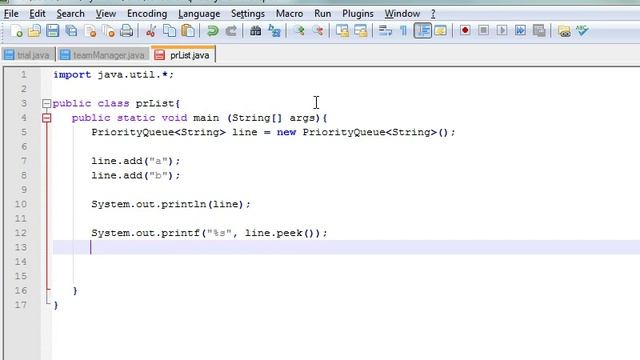Toggle word wrap
This screenshot has width=640, height=360.
click(385, 31)
